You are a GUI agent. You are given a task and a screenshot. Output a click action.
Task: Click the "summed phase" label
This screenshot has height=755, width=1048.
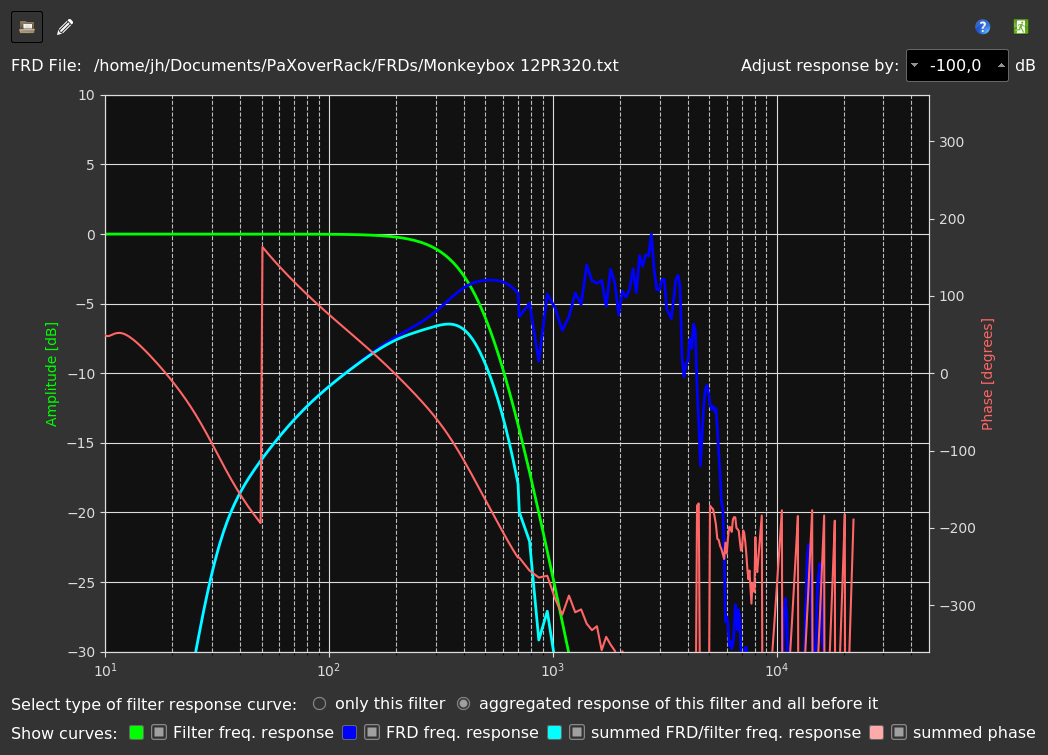coord(974,732)
